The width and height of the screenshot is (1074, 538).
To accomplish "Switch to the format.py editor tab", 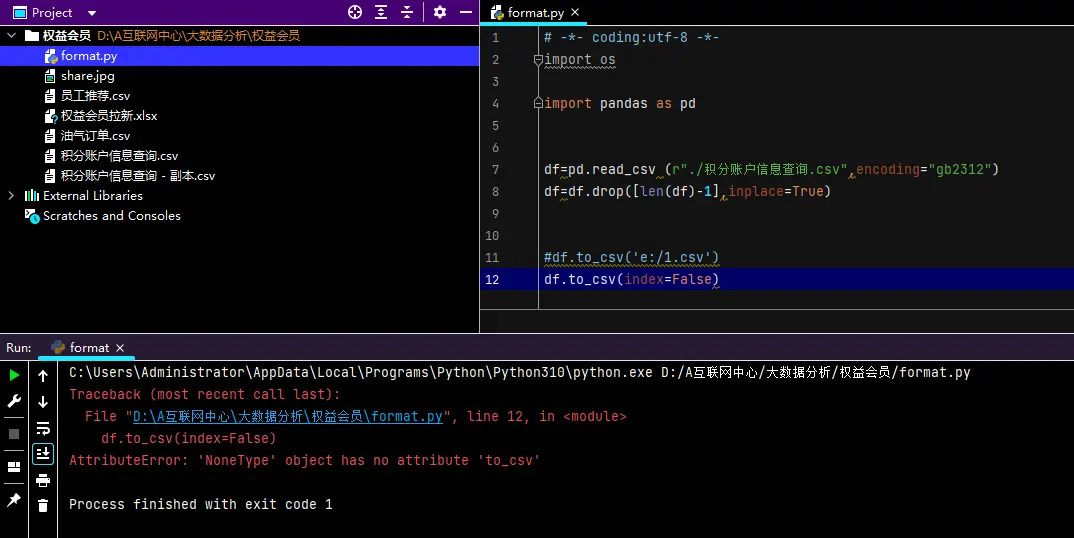I will point(536,12).
